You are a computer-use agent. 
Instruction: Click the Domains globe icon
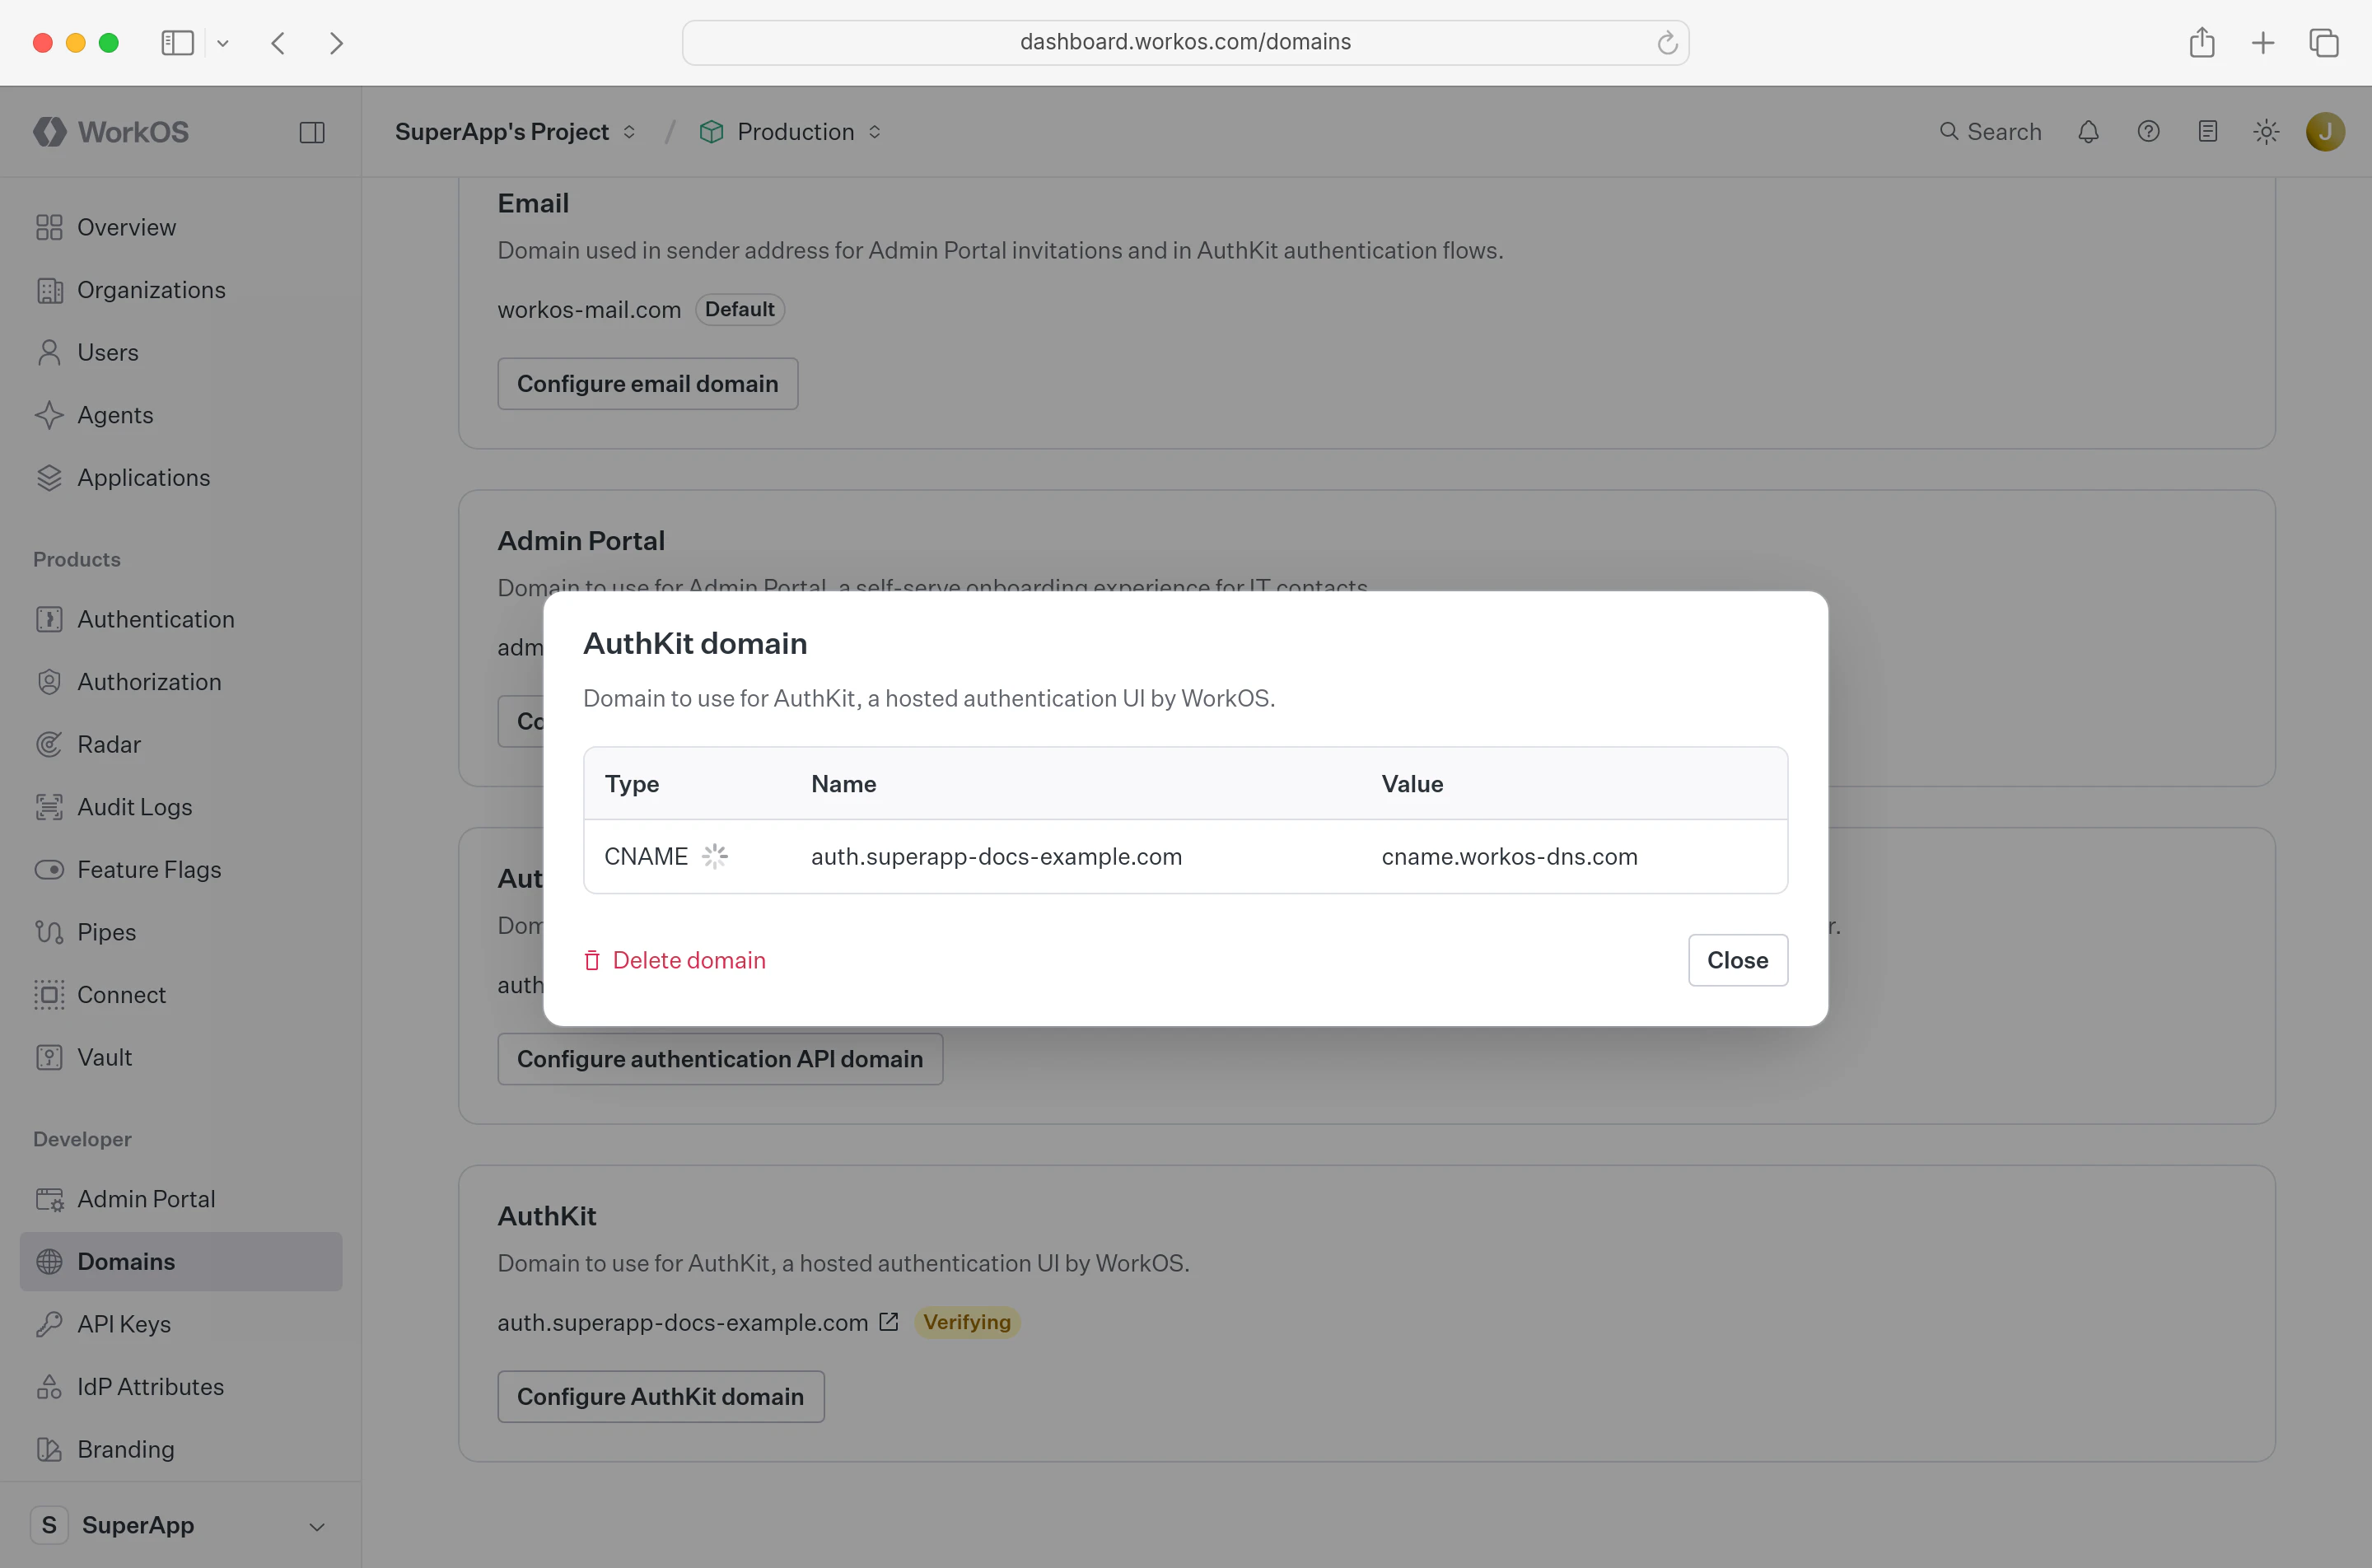(49, 1262)
